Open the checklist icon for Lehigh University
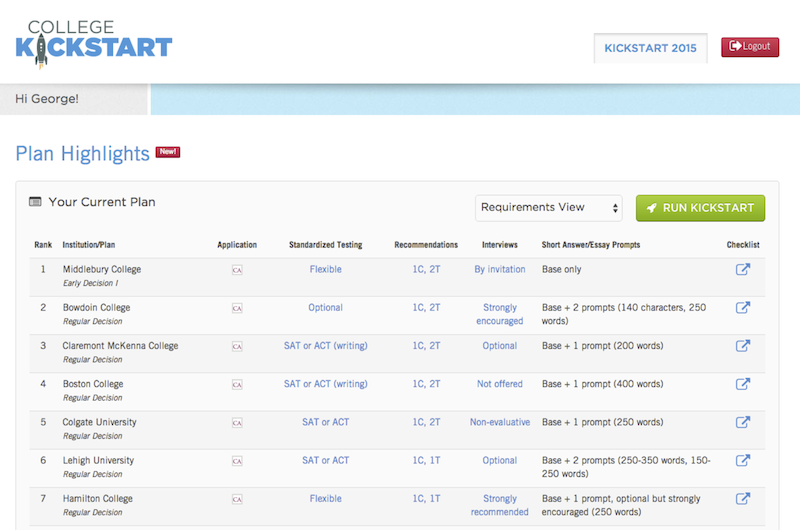 [x=743, y=460]
